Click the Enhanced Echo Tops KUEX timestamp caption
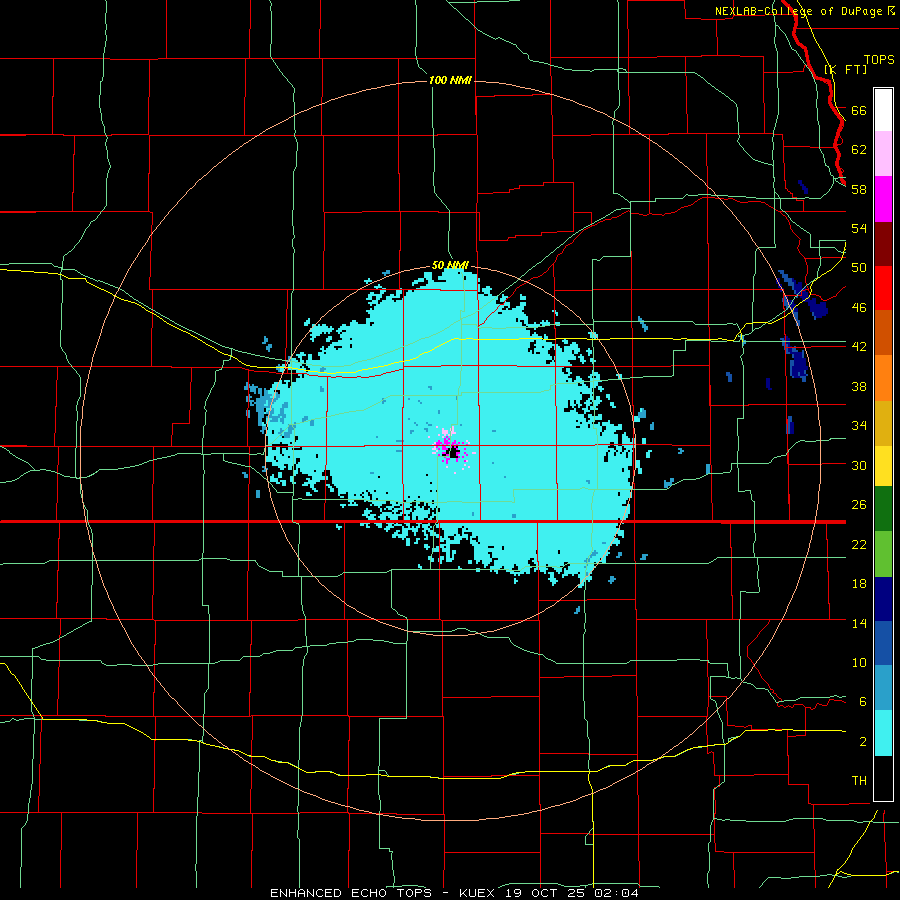Viewport: 900px width, 900px height. tap(454, 893)
